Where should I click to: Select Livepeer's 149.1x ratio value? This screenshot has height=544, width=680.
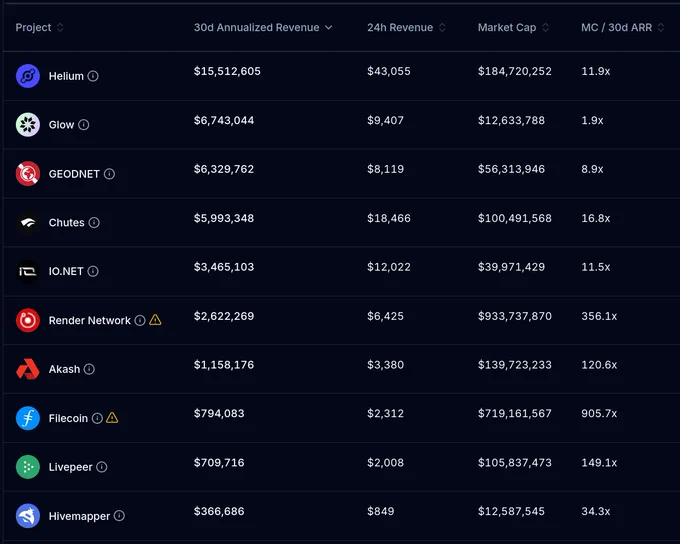pos(599,462)
